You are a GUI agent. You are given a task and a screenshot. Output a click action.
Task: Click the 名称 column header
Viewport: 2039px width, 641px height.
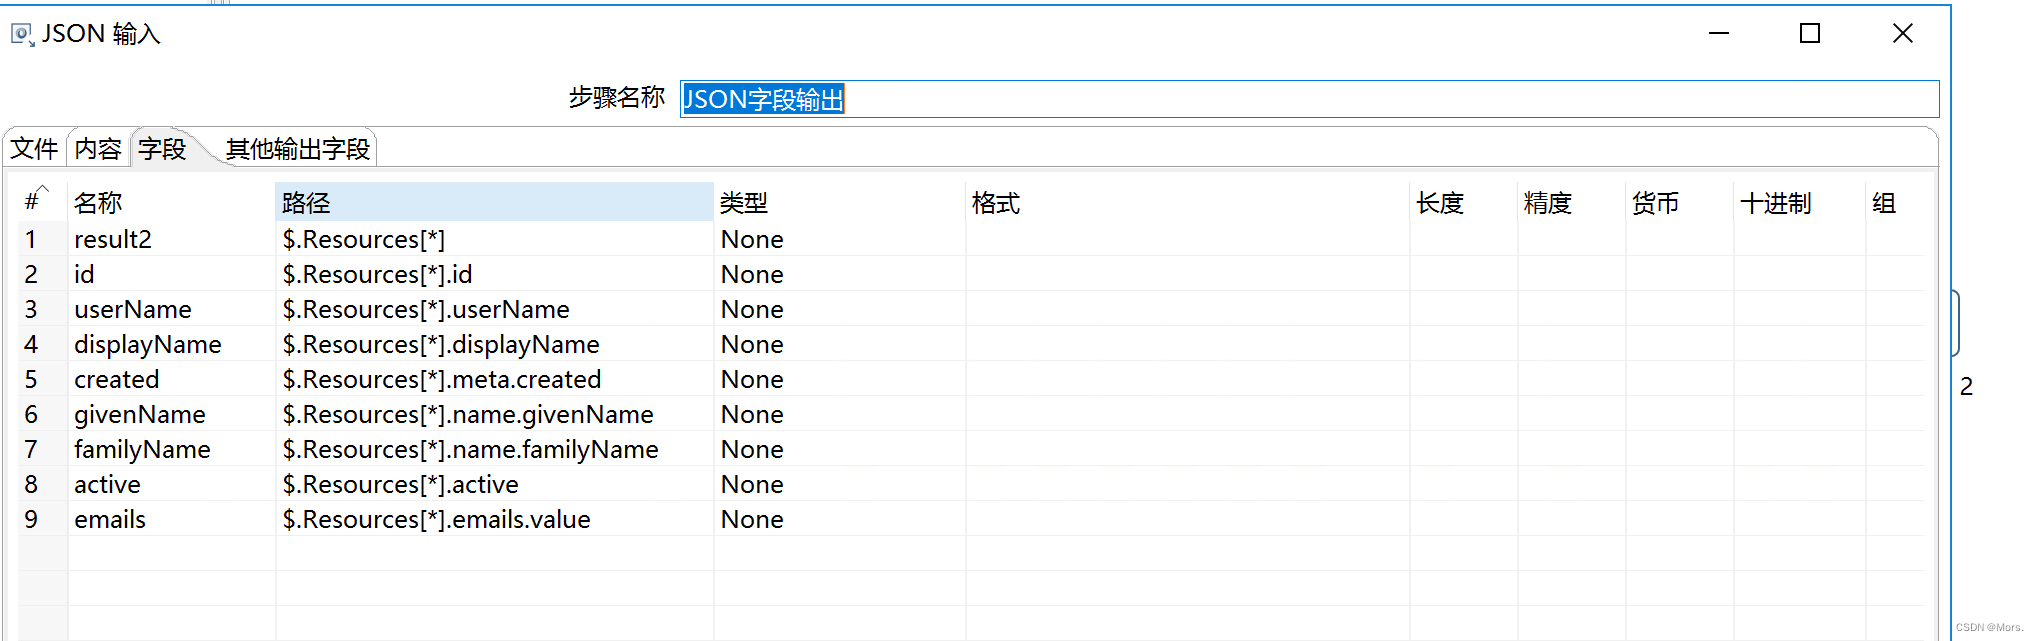pos(97,202)
